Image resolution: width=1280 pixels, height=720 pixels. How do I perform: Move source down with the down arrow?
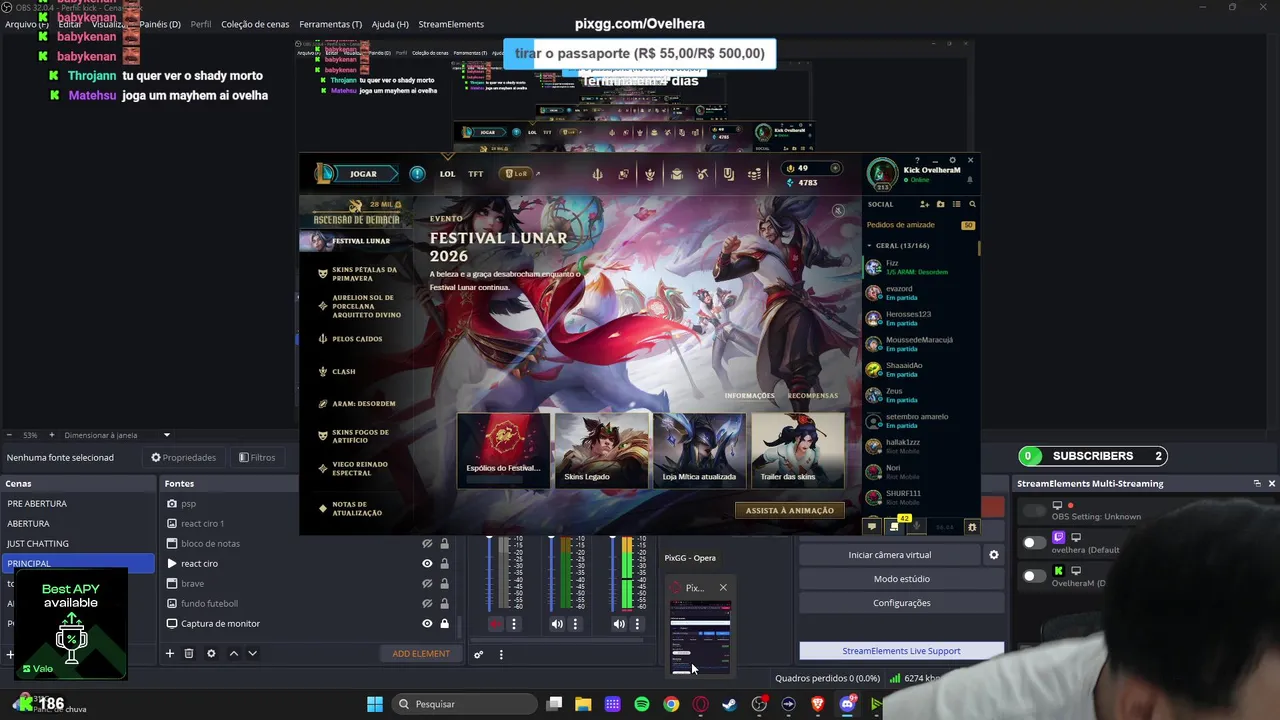tap(252, 653)
